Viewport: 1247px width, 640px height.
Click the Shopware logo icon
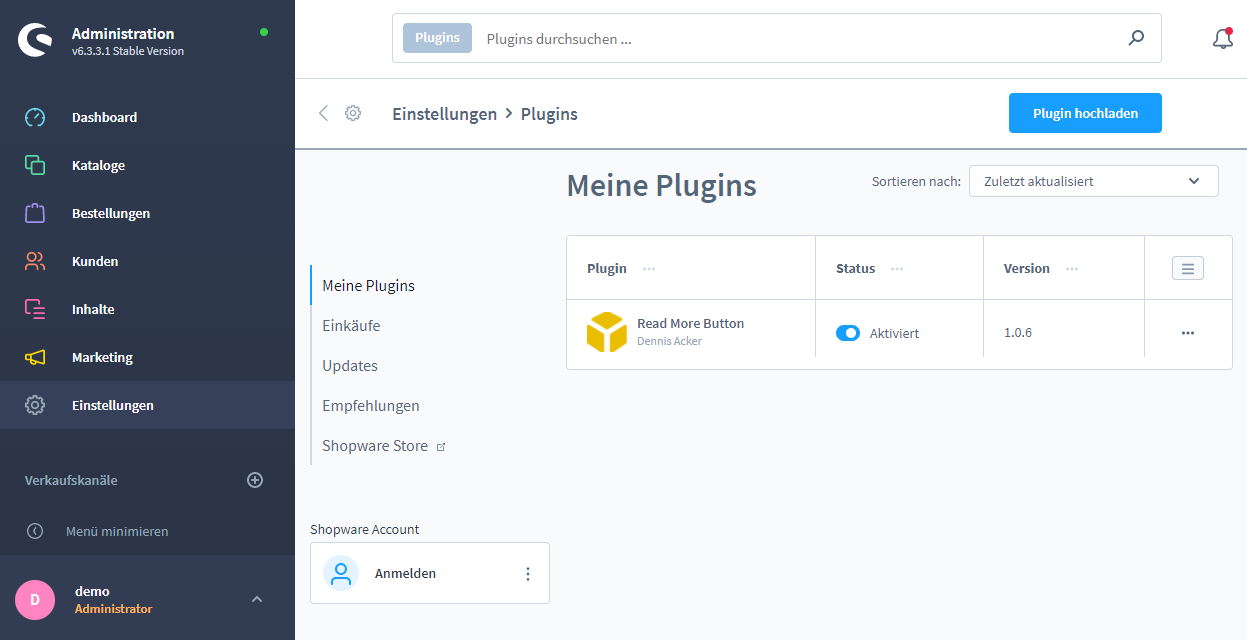point(35,41)
